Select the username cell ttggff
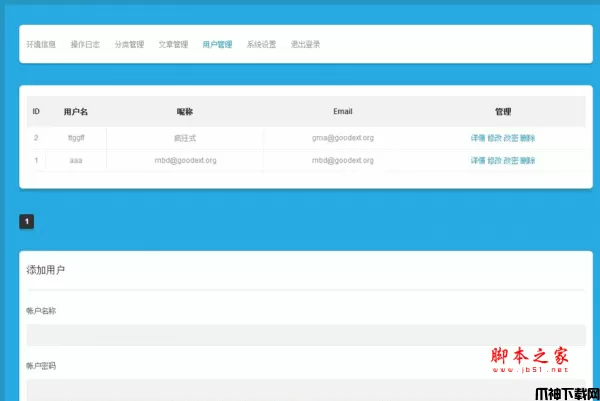Viewport: 600px width, 401px height. (76, 138)
